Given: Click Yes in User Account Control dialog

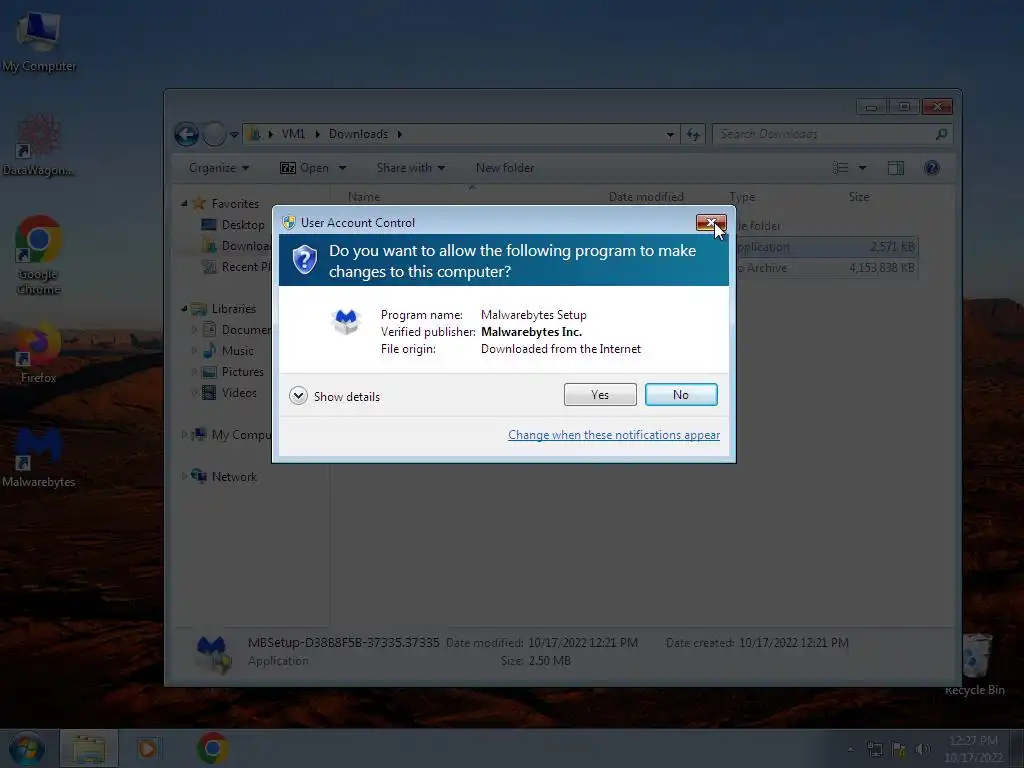Looking at the screenshot, I should tap(600, 394).
